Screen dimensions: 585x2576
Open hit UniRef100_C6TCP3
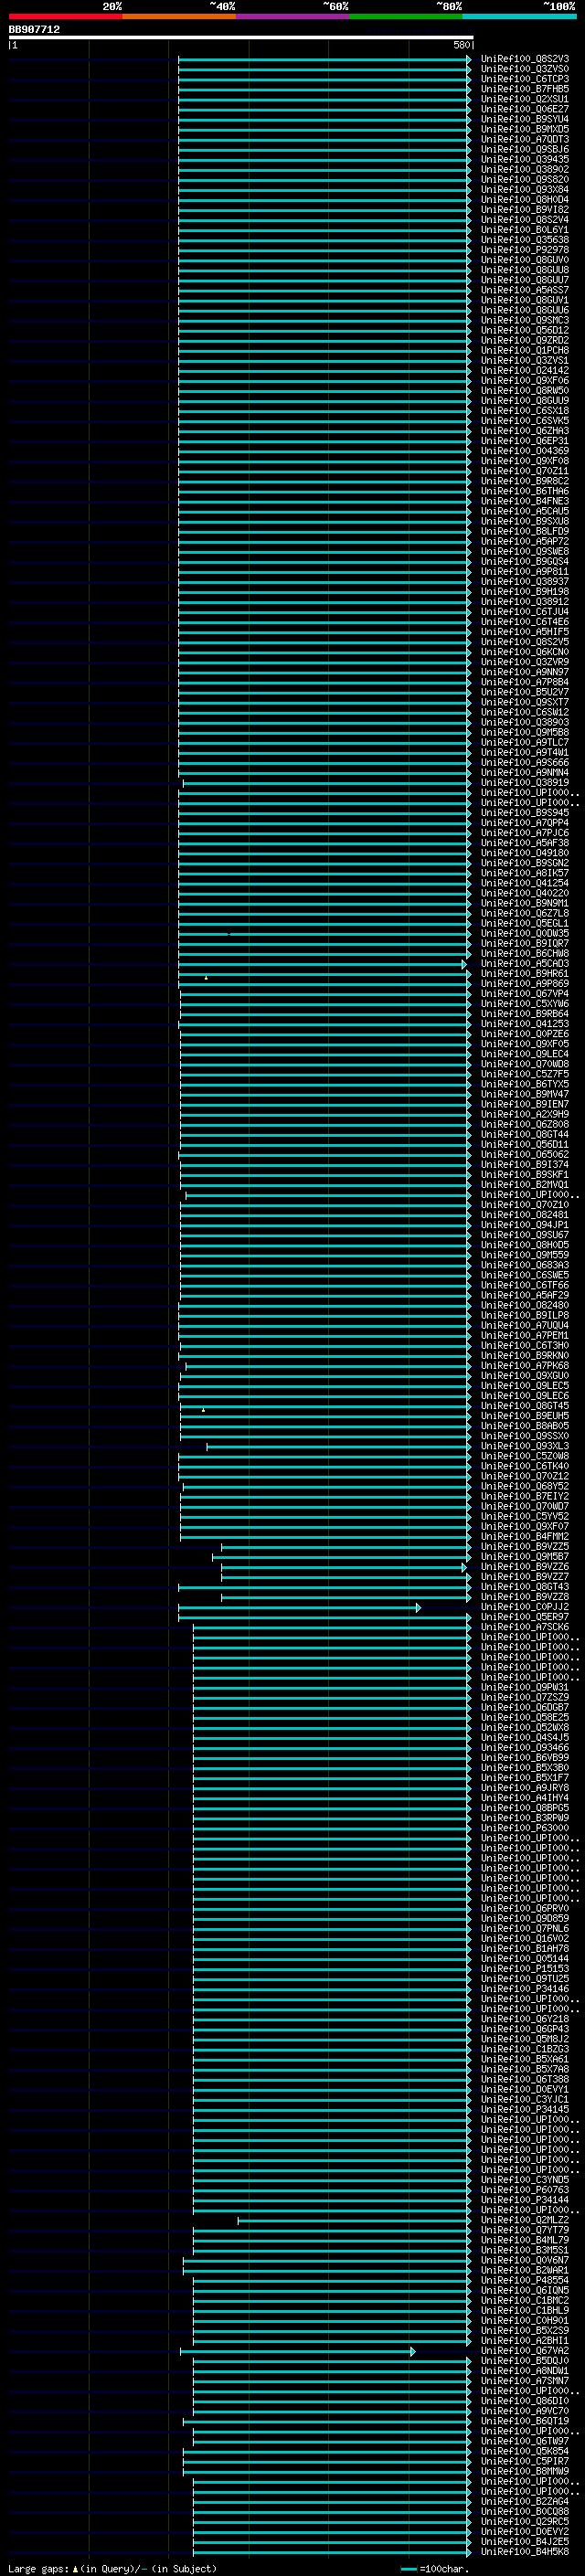pyautogui.click(x=525, y=79)
